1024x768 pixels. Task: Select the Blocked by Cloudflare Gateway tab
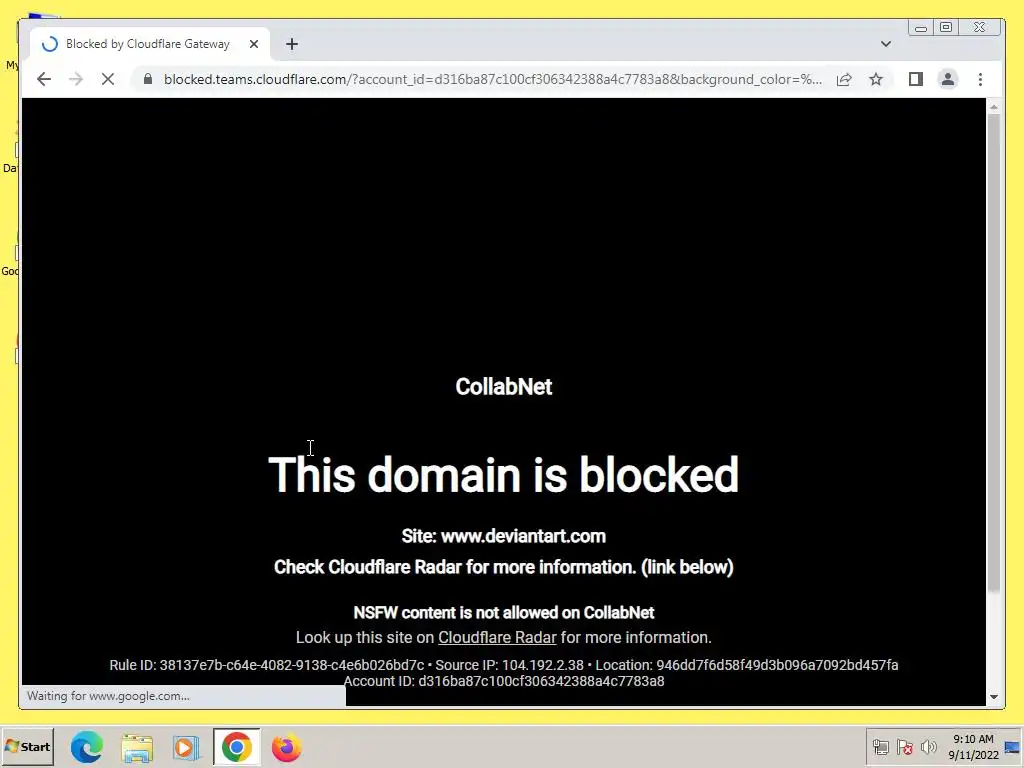150,44
